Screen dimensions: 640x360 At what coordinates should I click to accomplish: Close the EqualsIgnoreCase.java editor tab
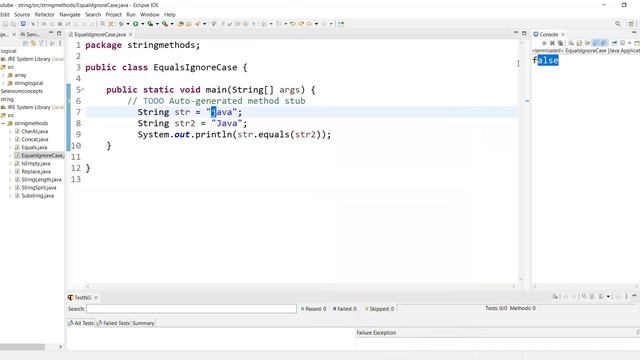point(131,34)
